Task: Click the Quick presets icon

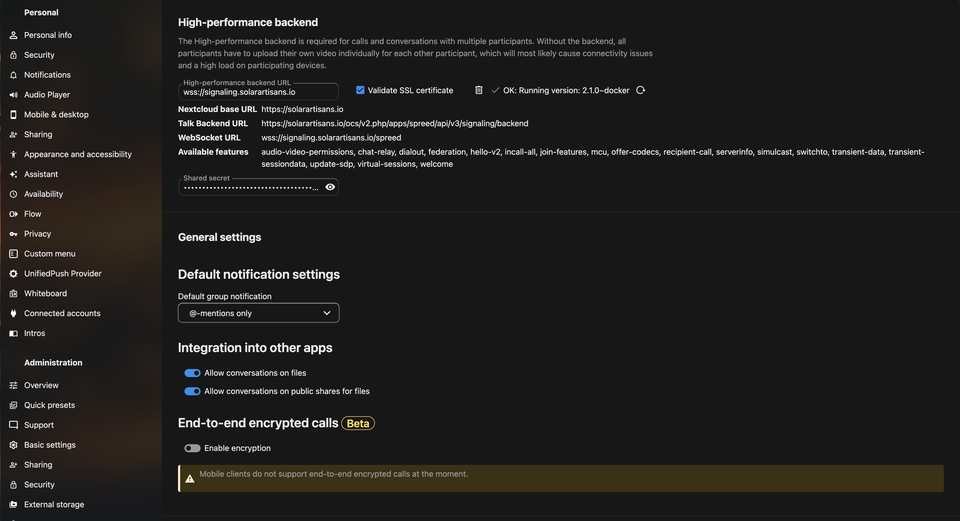Action: point(13,405)
